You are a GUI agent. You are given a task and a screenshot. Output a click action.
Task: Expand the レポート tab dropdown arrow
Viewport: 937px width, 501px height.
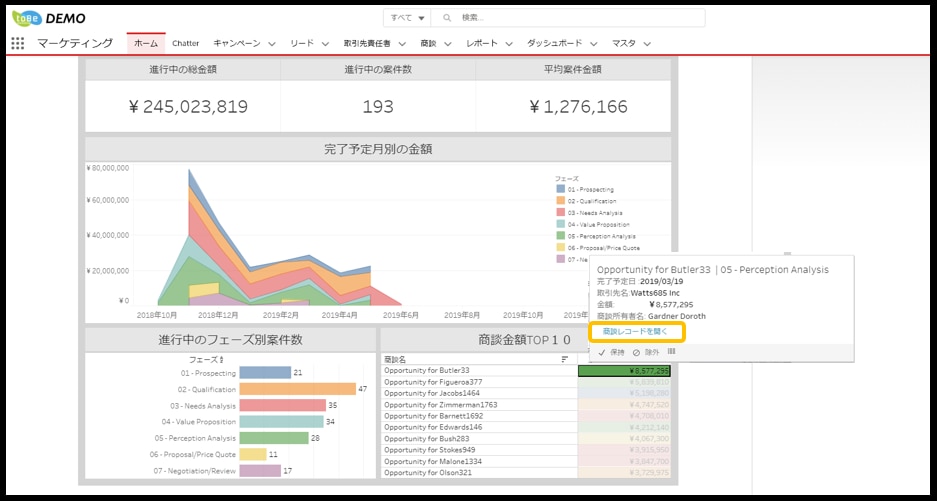tap(508, 44)
